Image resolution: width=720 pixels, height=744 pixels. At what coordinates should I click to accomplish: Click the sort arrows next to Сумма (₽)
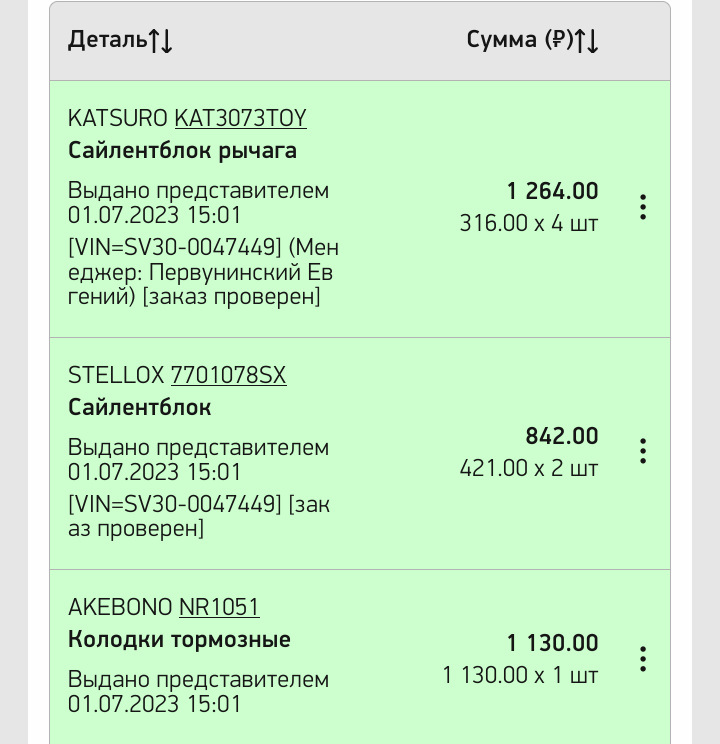(x=587, y=41)
